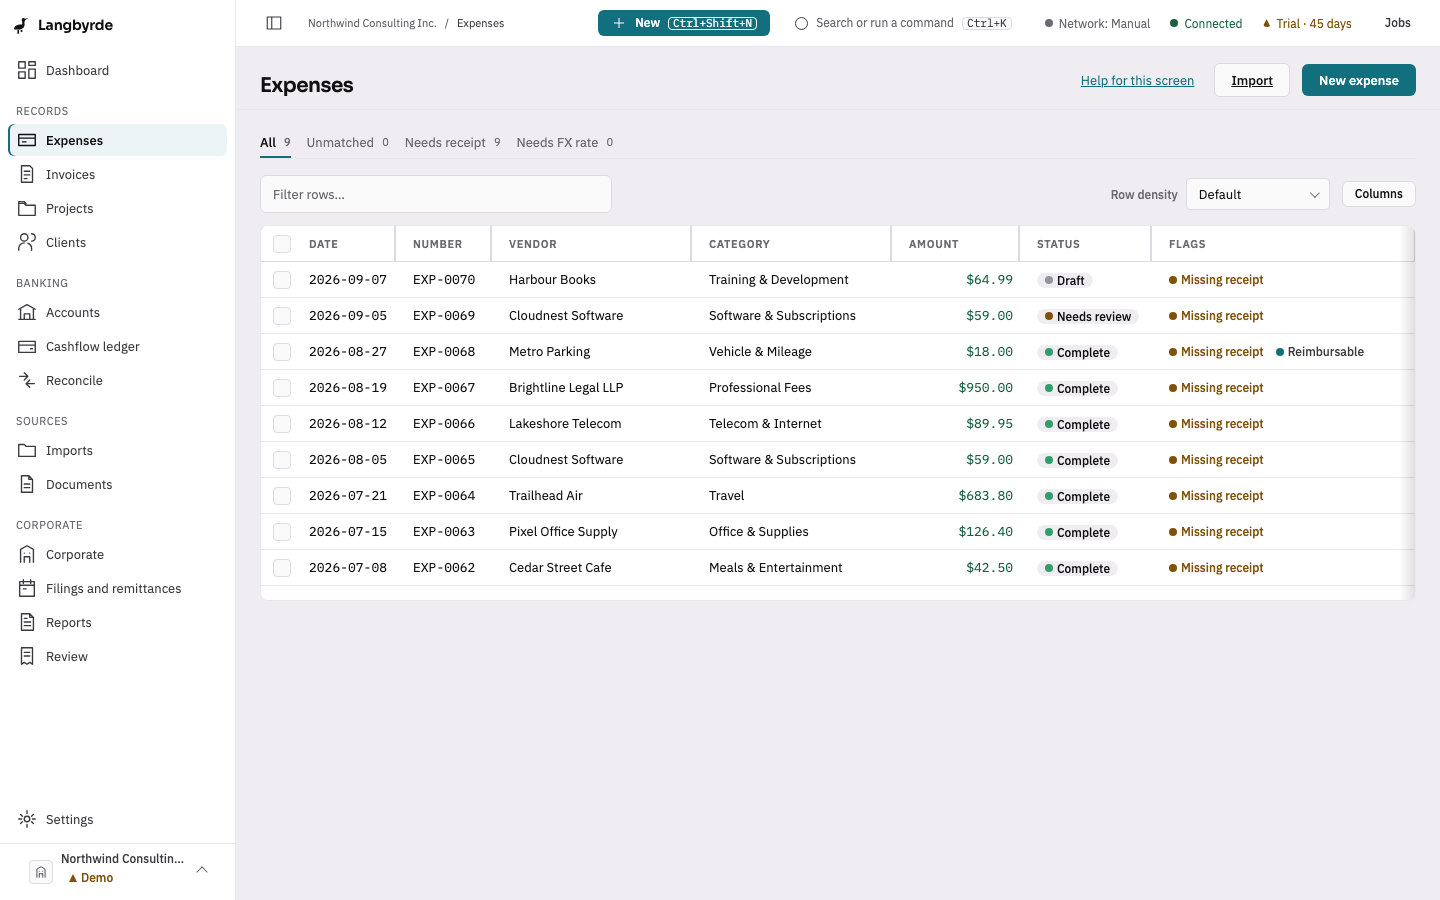Click the Network: Manual status indicator
This screenshot has height=900, width=1440.
pyautogui.click(x=1097, y=24)
